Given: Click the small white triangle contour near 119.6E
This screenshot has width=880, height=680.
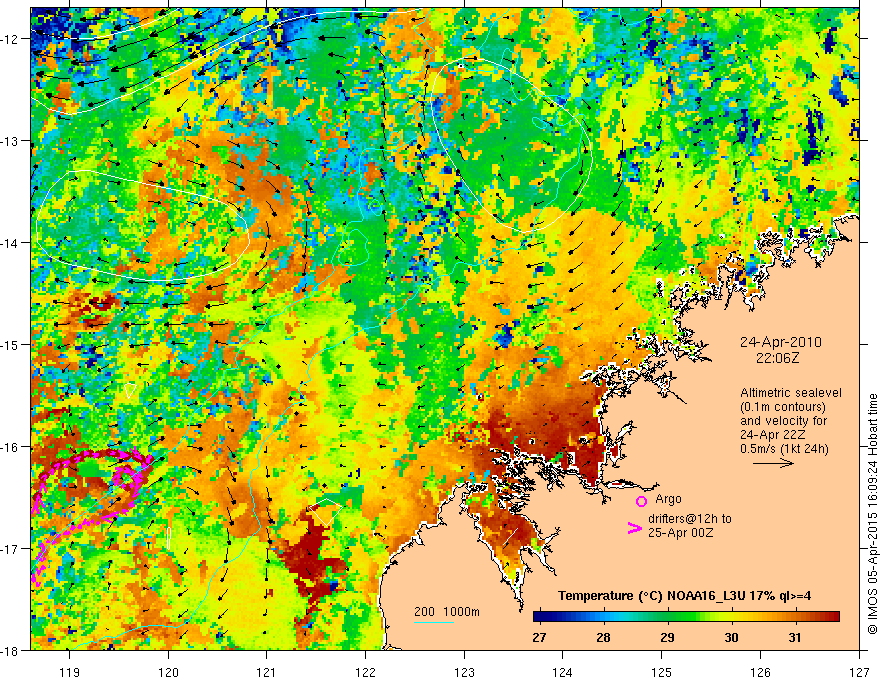Looking at the screenshot, I should tap(130, 391).
